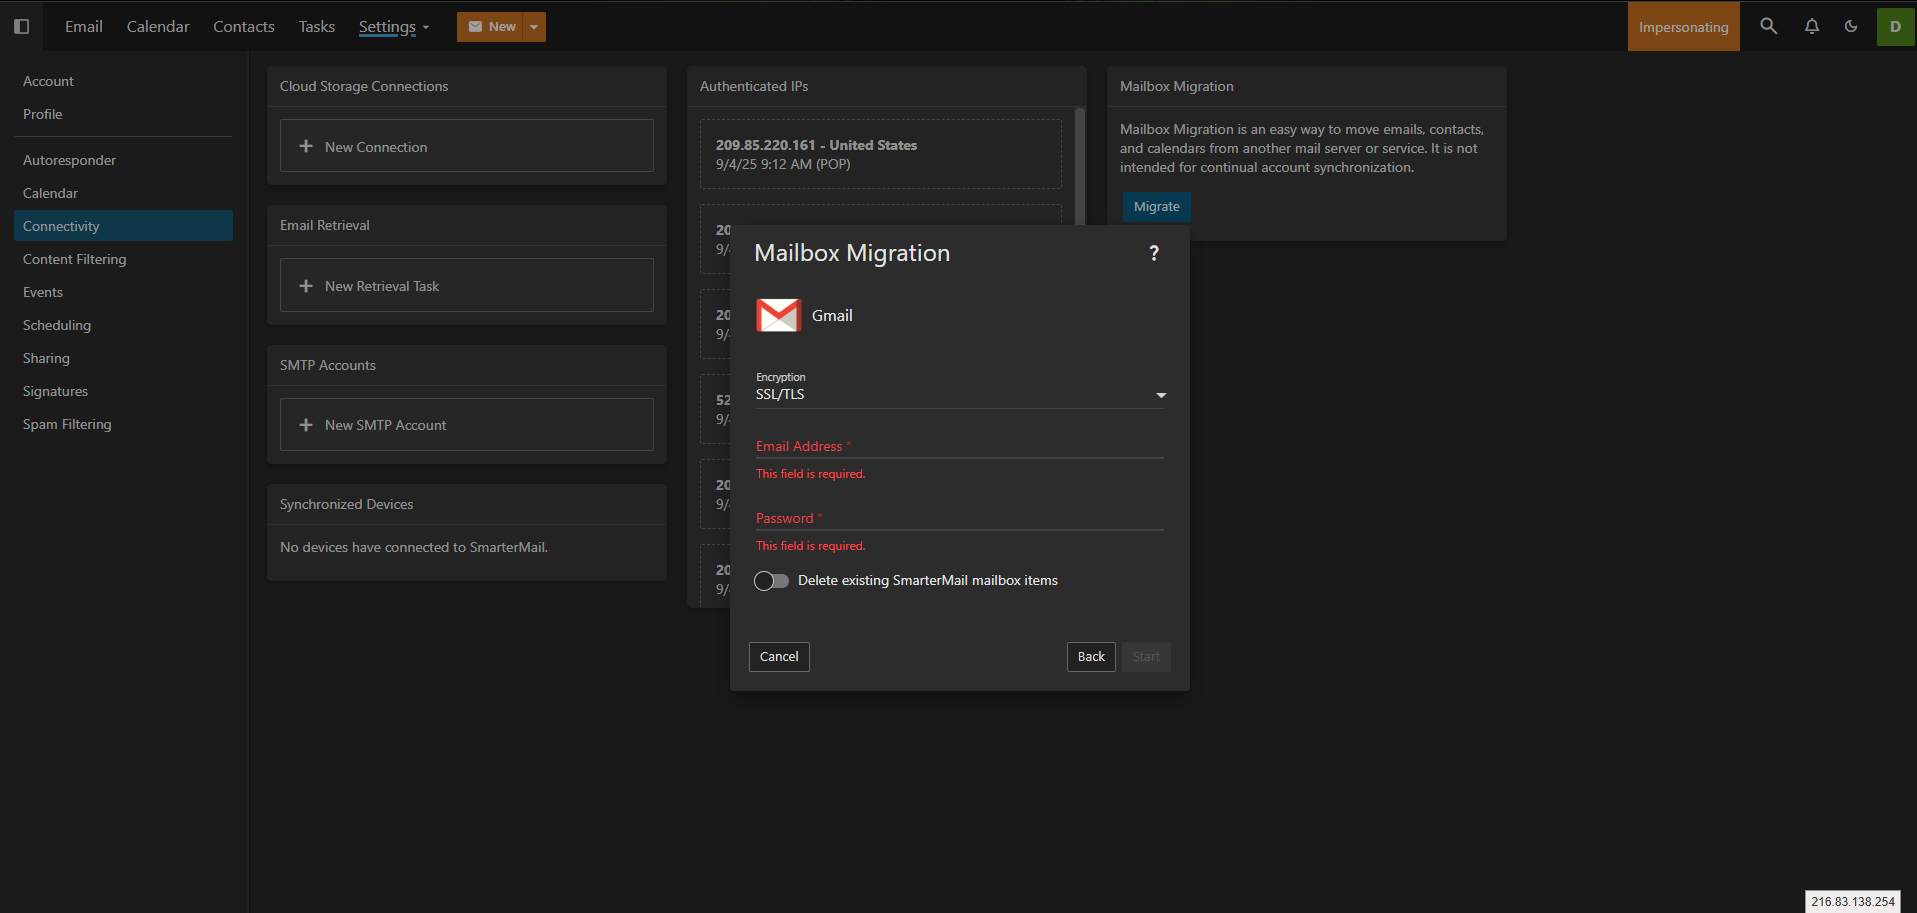1917x913 pixels.
Task: Go to the Calendar top navigation tab
Action: click(158, 27)
